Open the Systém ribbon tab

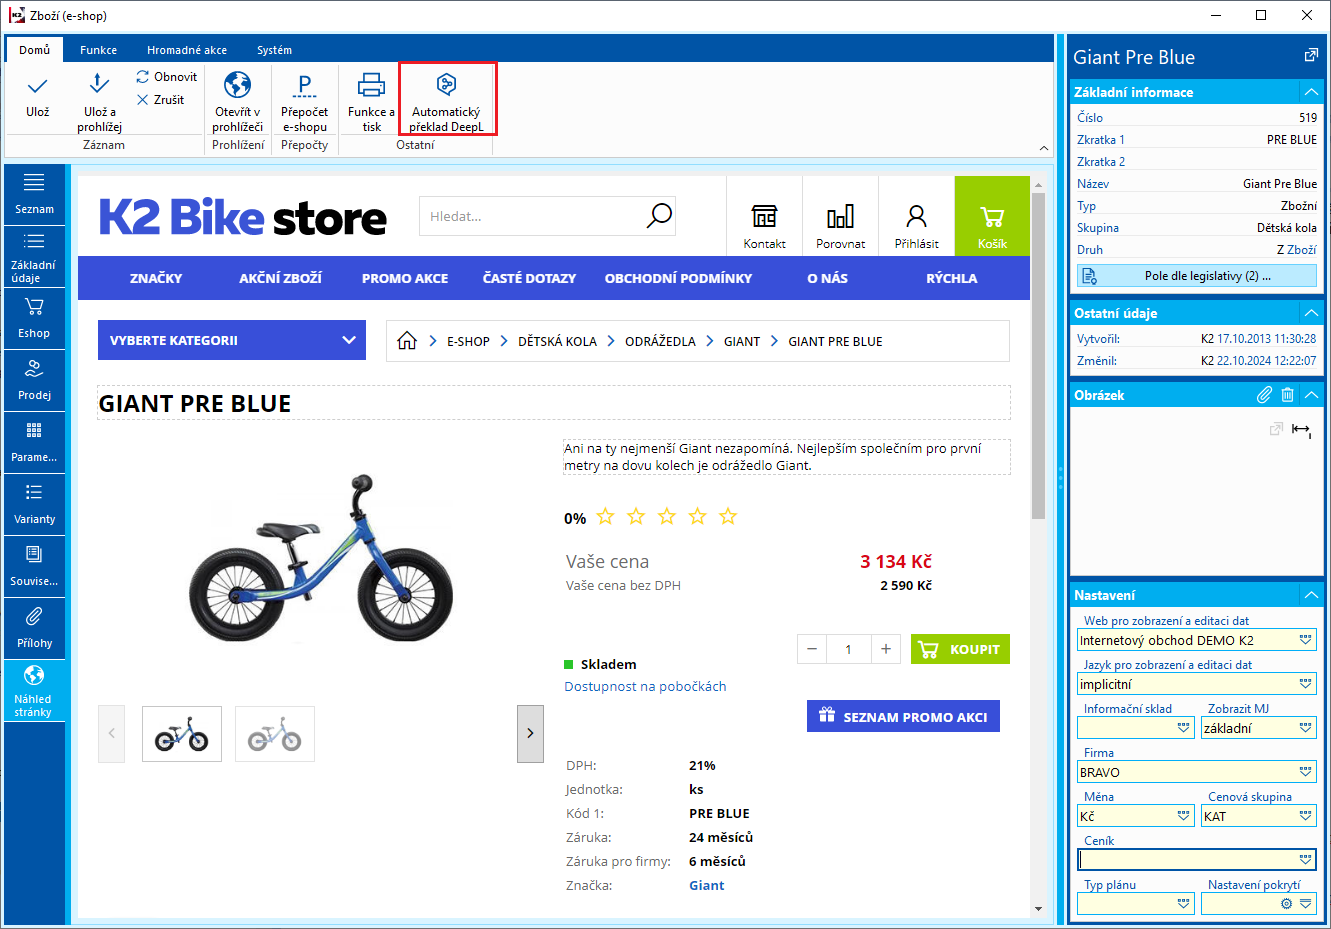click(274, 50)
